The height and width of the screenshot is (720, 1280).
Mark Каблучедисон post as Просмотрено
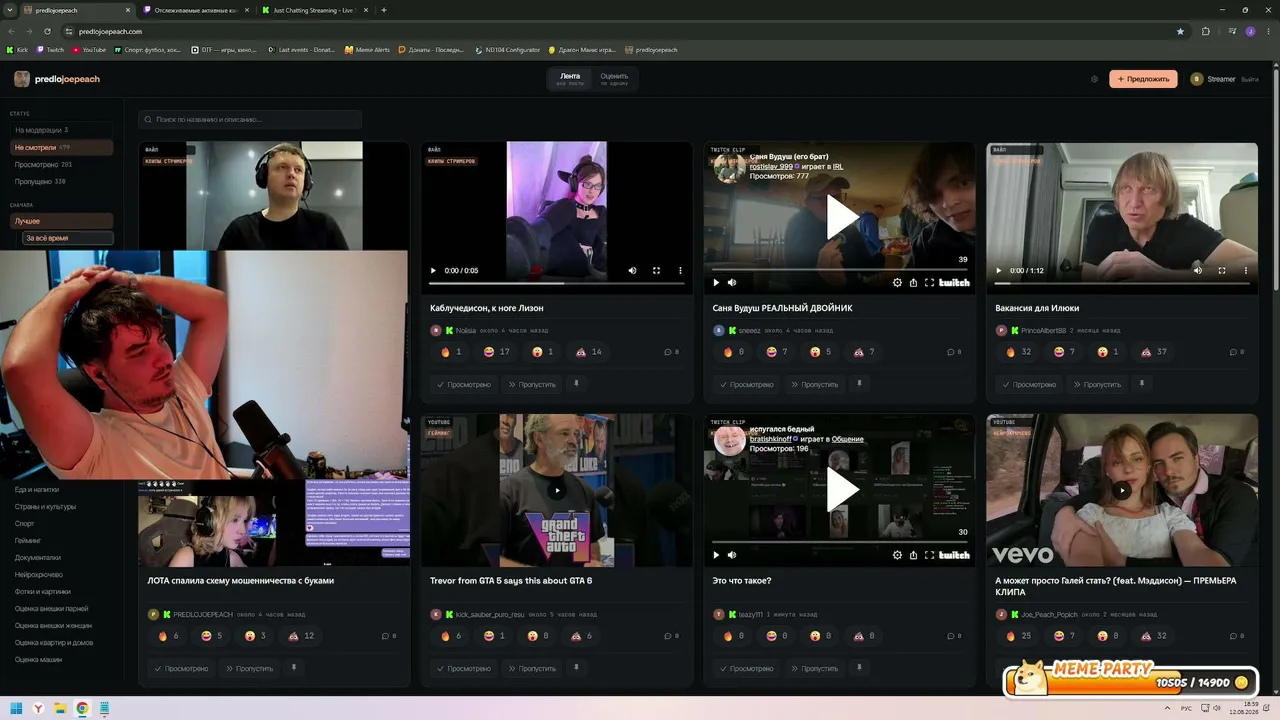coord(463,384)
